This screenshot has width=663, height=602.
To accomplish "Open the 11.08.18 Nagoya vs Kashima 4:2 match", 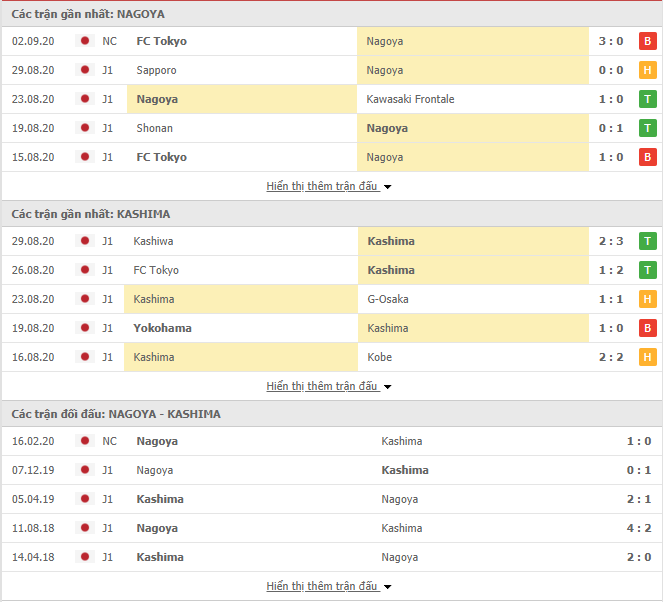I will pos(331,528).
